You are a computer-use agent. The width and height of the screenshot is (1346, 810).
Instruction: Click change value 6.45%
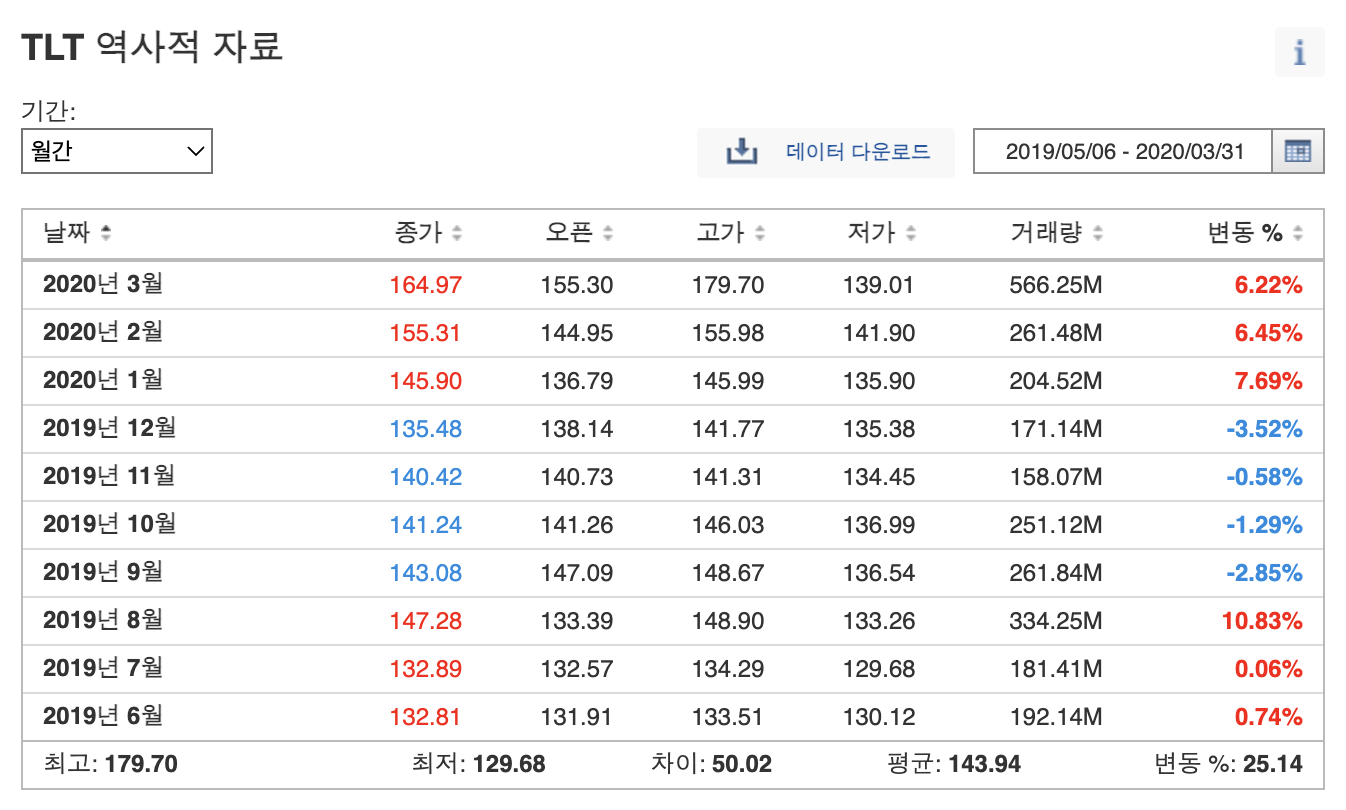(1268, 333)
